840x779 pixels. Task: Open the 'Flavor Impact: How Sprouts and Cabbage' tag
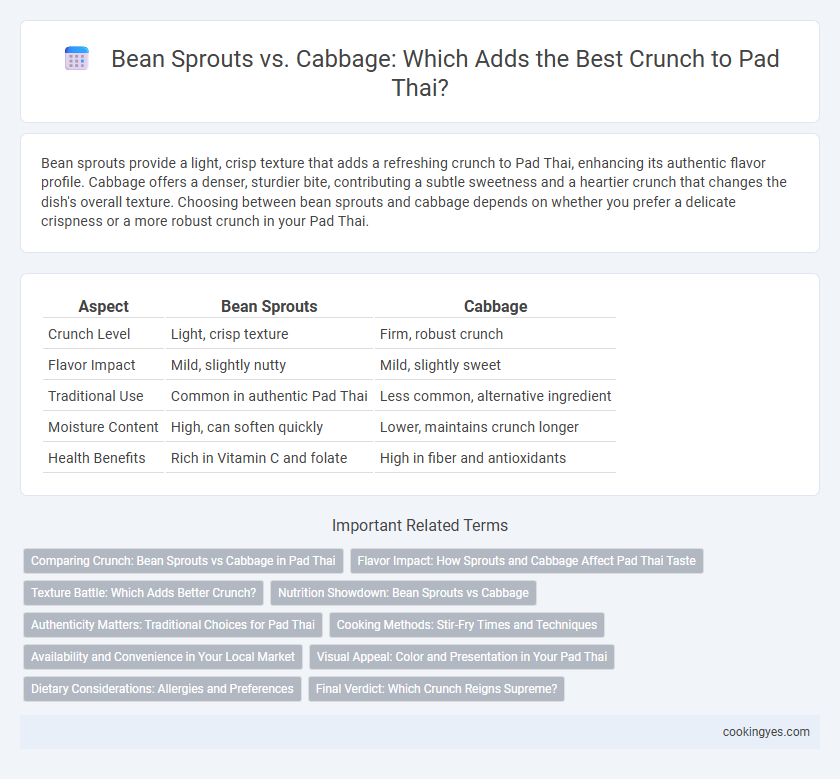pos(527,561)
